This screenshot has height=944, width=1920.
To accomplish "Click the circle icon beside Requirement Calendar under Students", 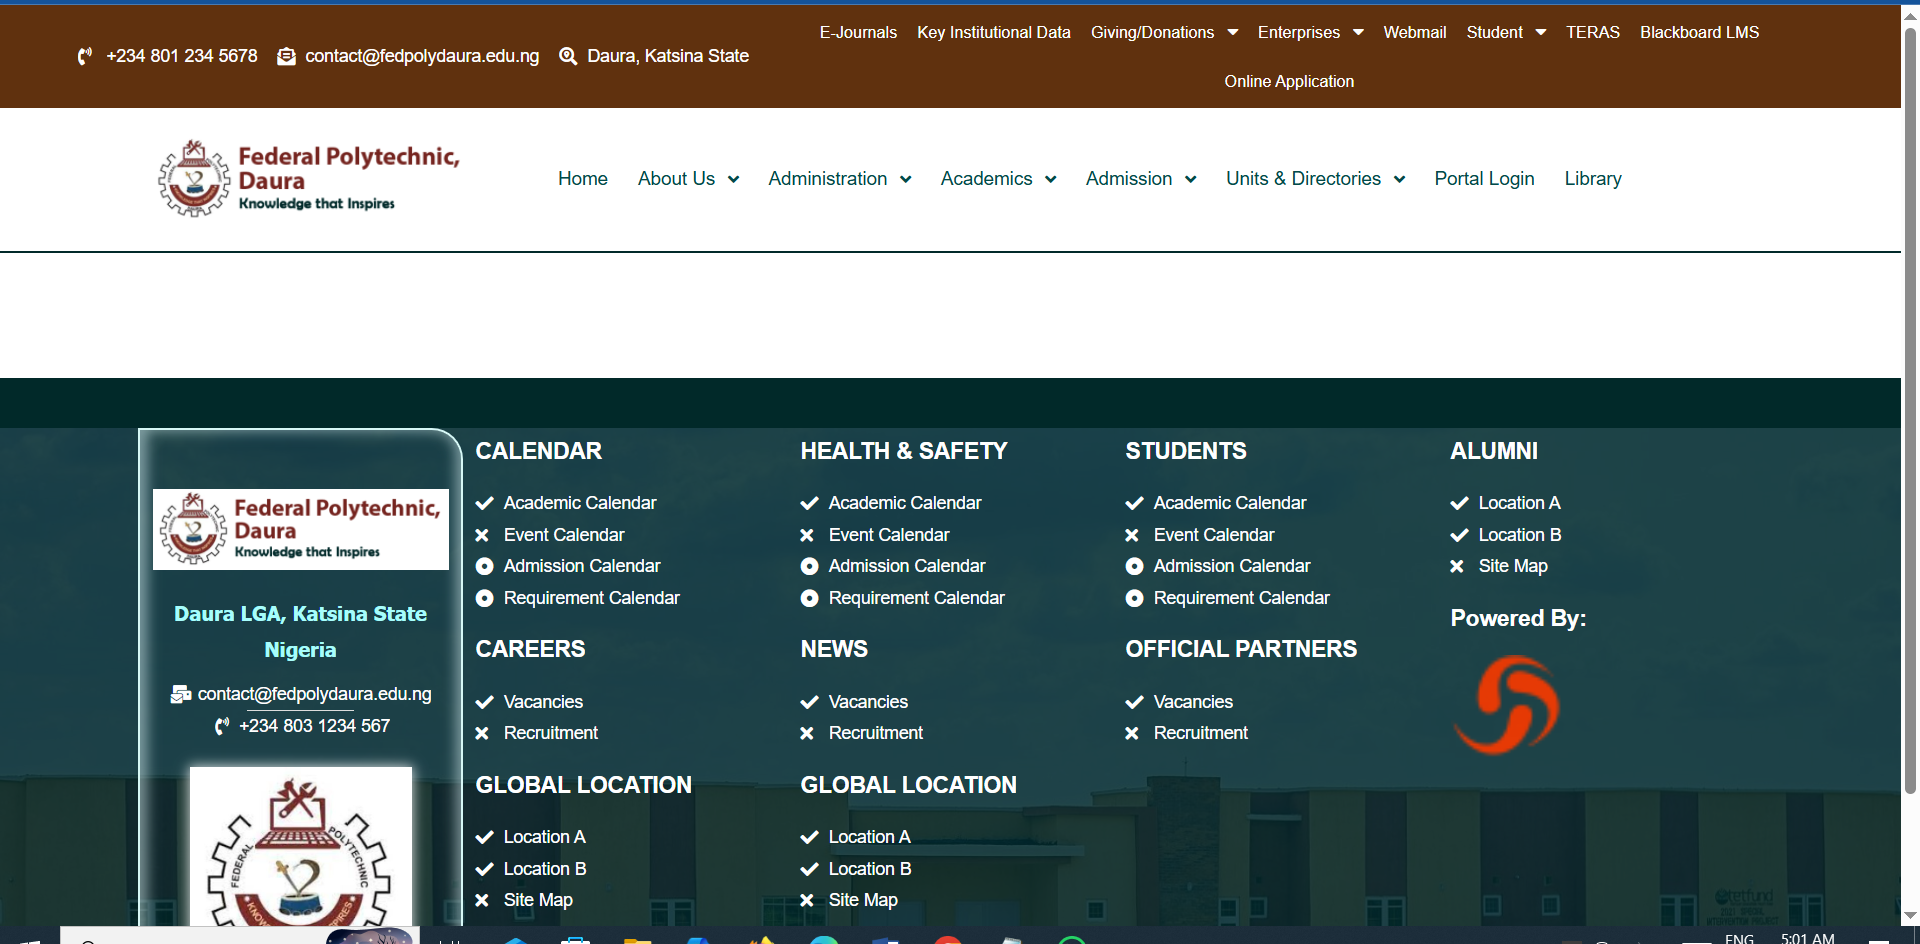I will point(1134,599).
